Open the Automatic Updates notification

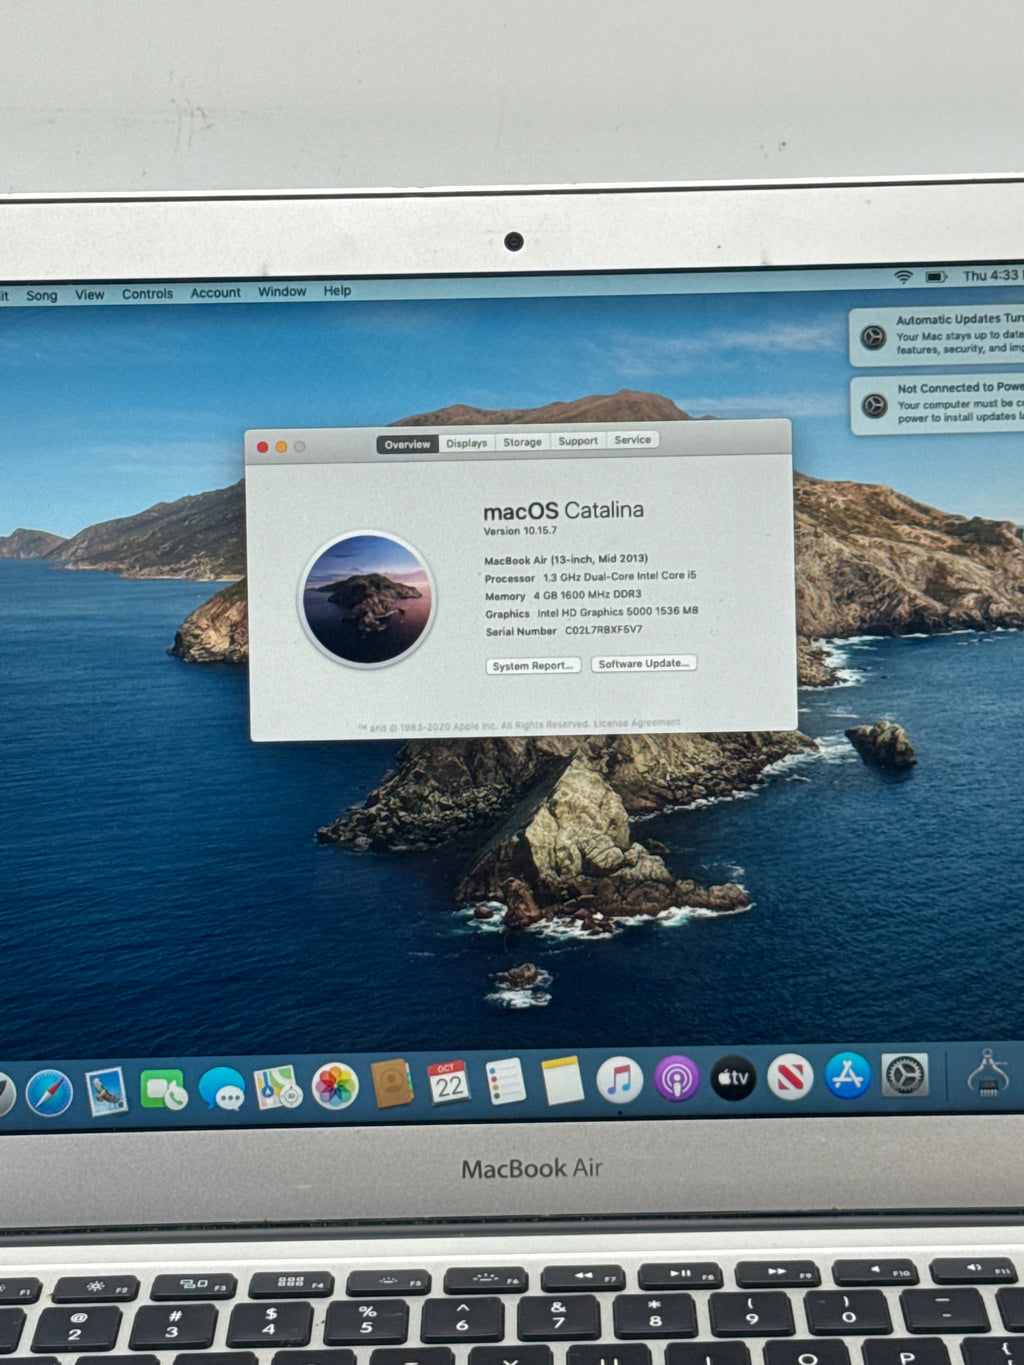tap(937, 336)
